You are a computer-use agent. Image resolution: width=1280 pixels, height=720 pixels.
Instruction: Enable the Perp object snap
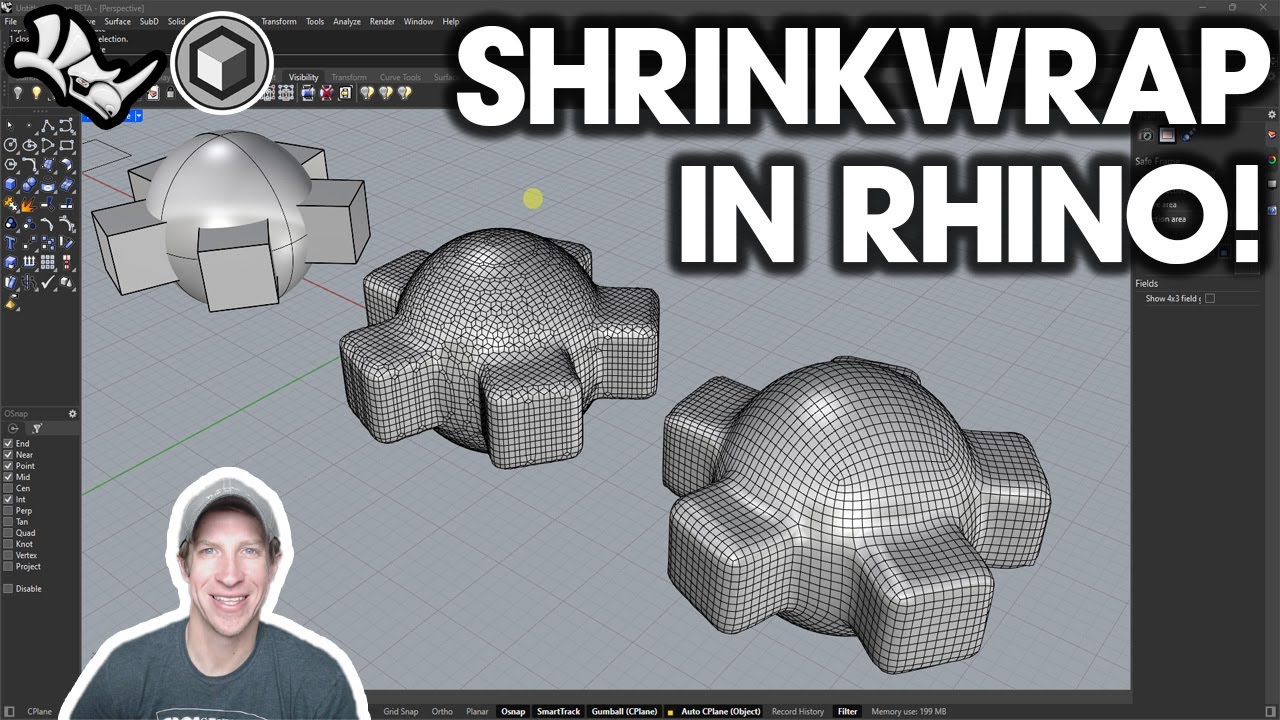click(x=8, y=510)
